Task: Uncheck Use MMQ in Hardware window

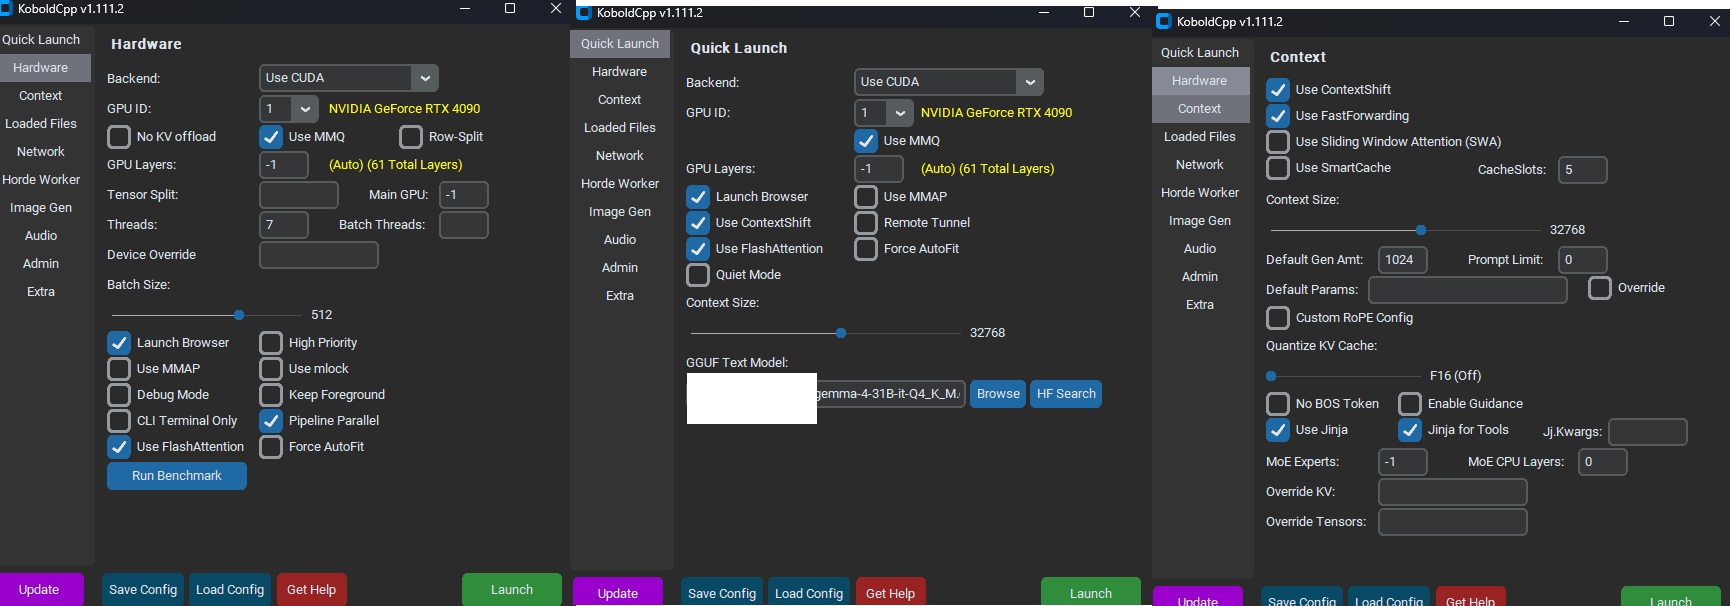Action: (x=271, y=136)
